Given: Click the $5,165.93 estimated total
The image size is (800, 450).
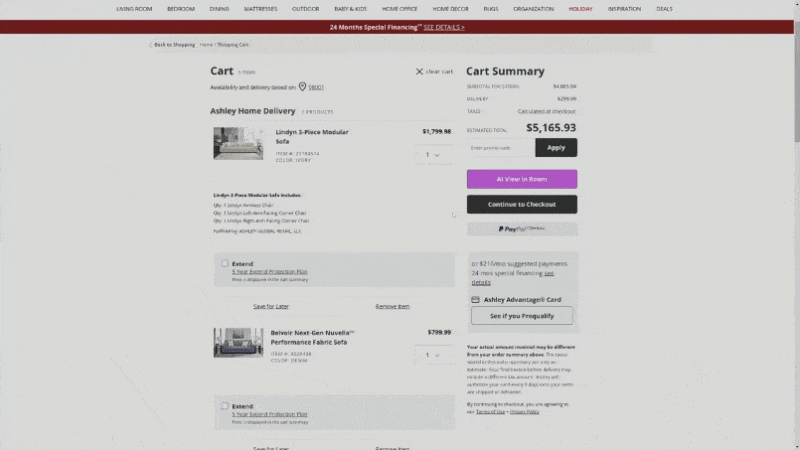Looking at the screenshot, I should 551,128.
